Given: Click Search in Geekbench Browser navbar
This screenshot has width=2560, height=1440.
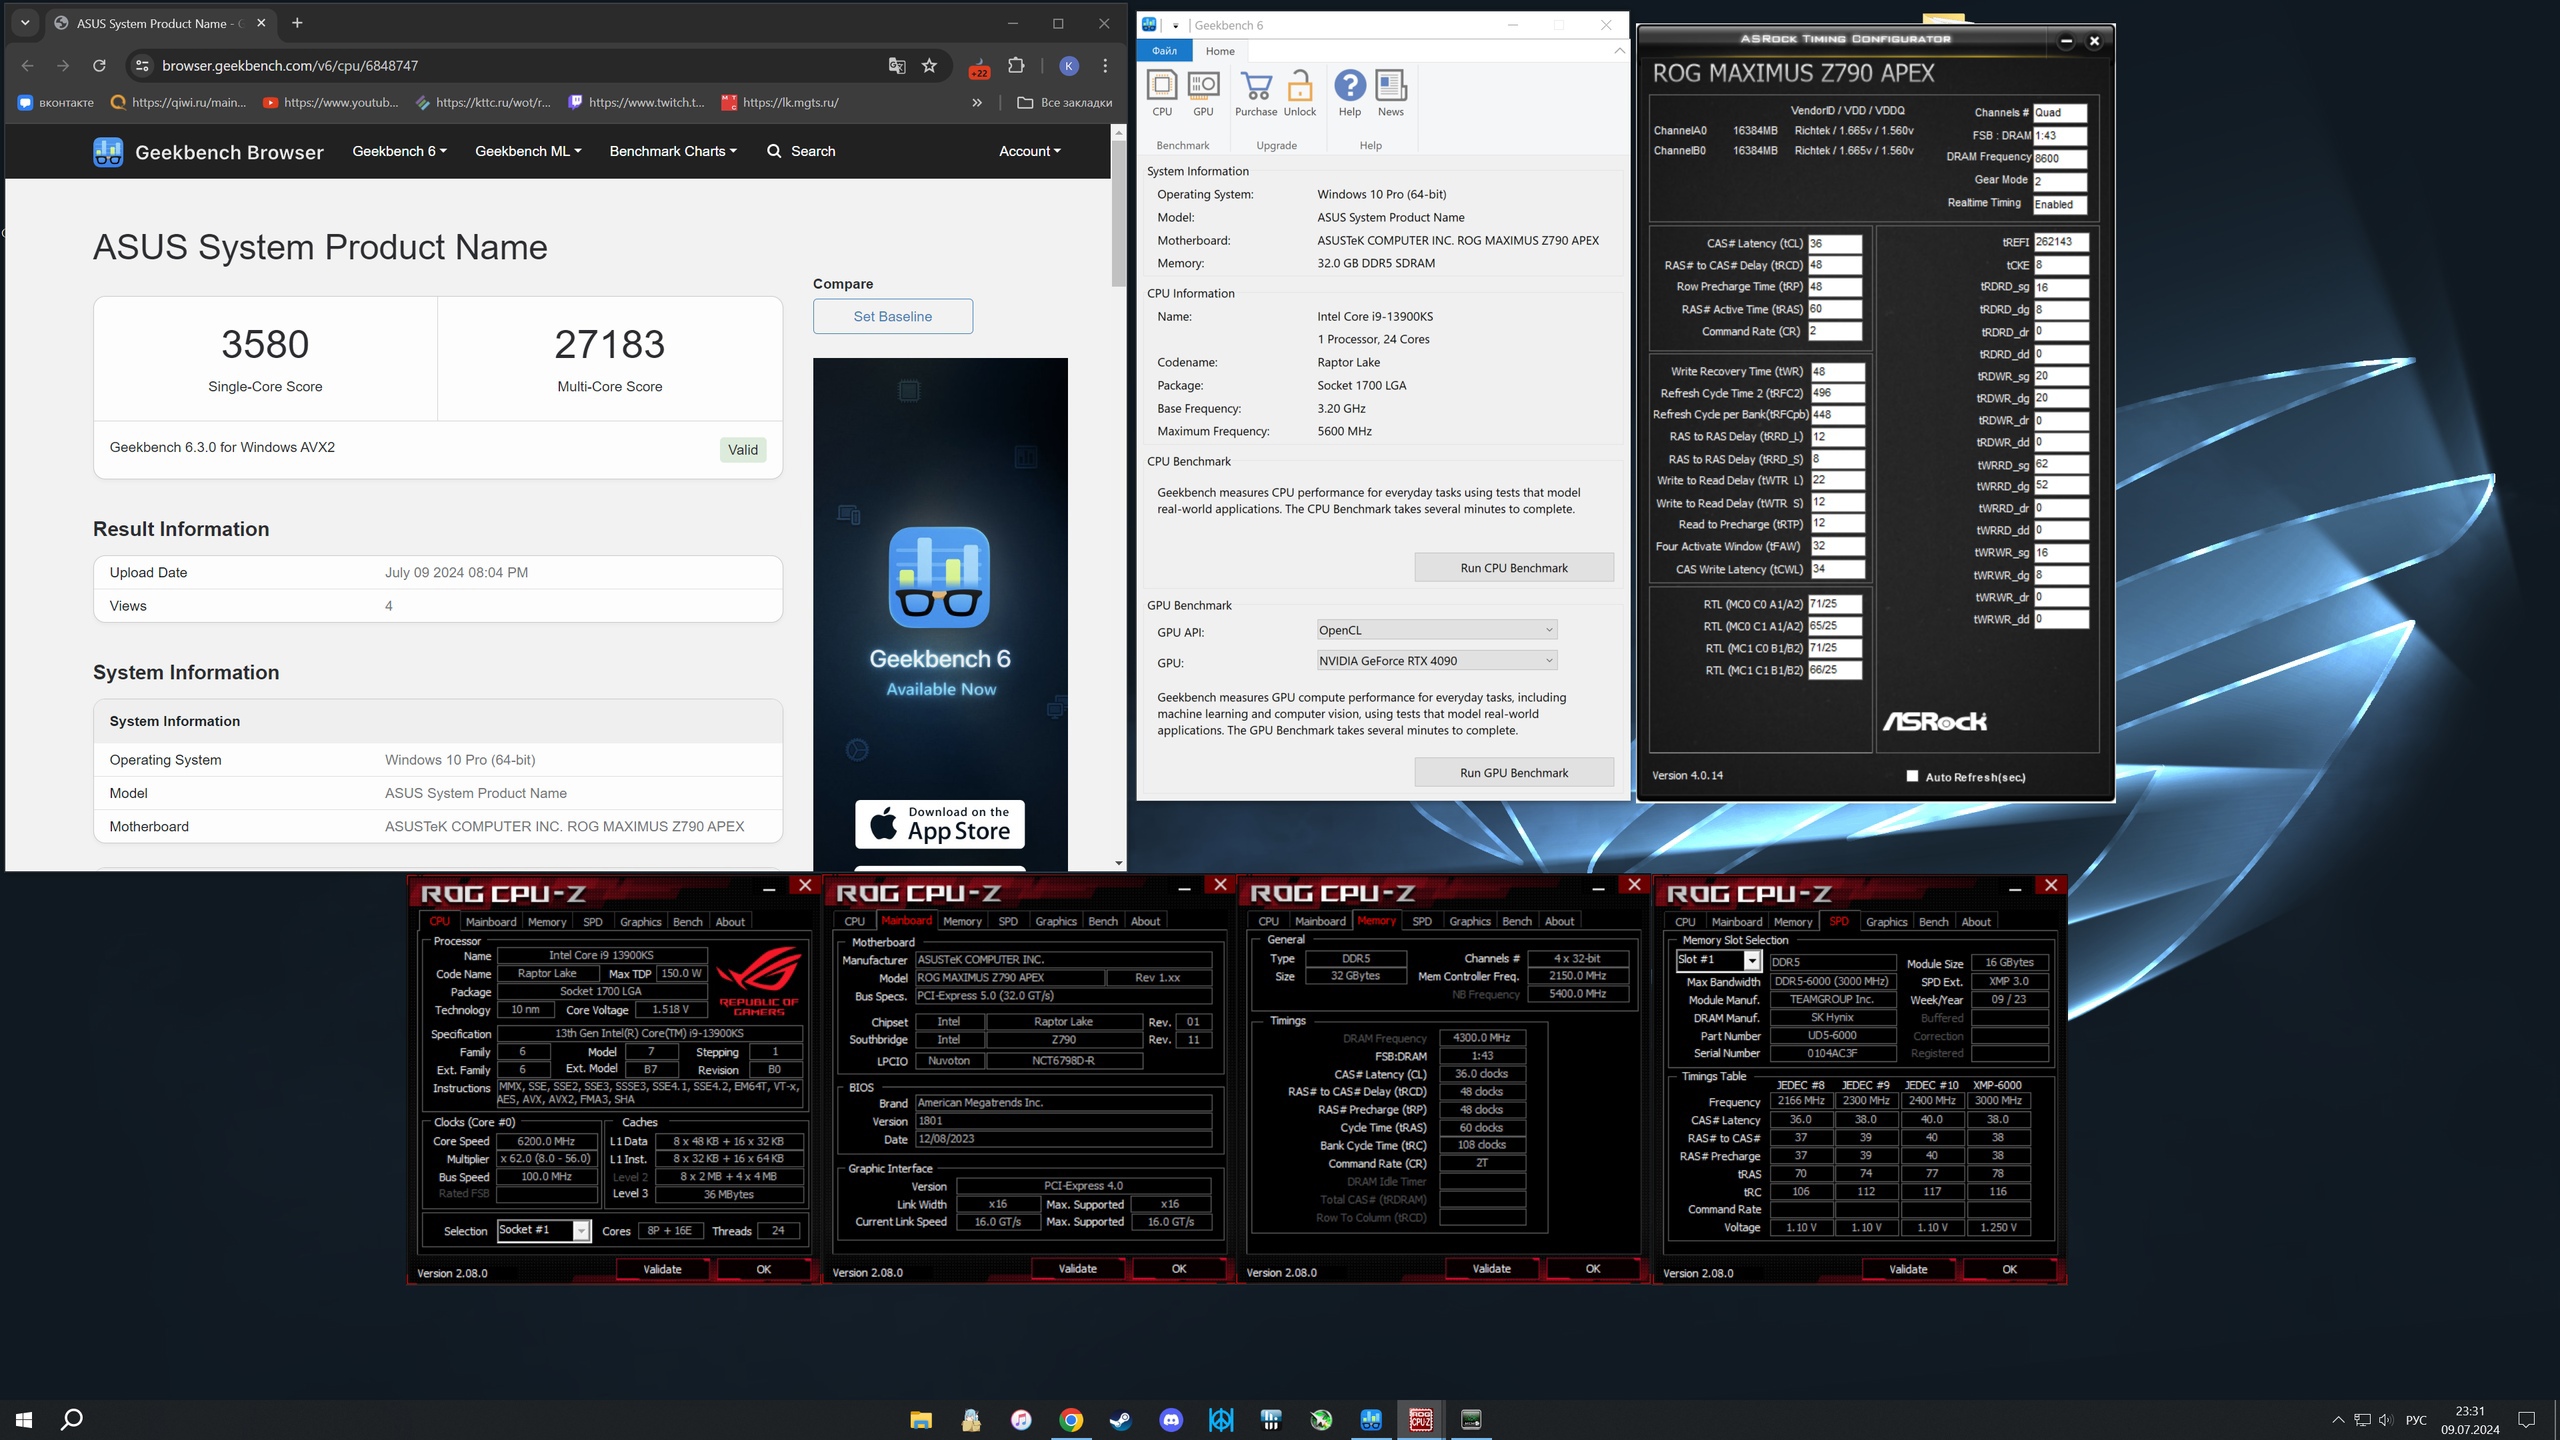Looking at the screenshot, I should click(x=801, y=151).
